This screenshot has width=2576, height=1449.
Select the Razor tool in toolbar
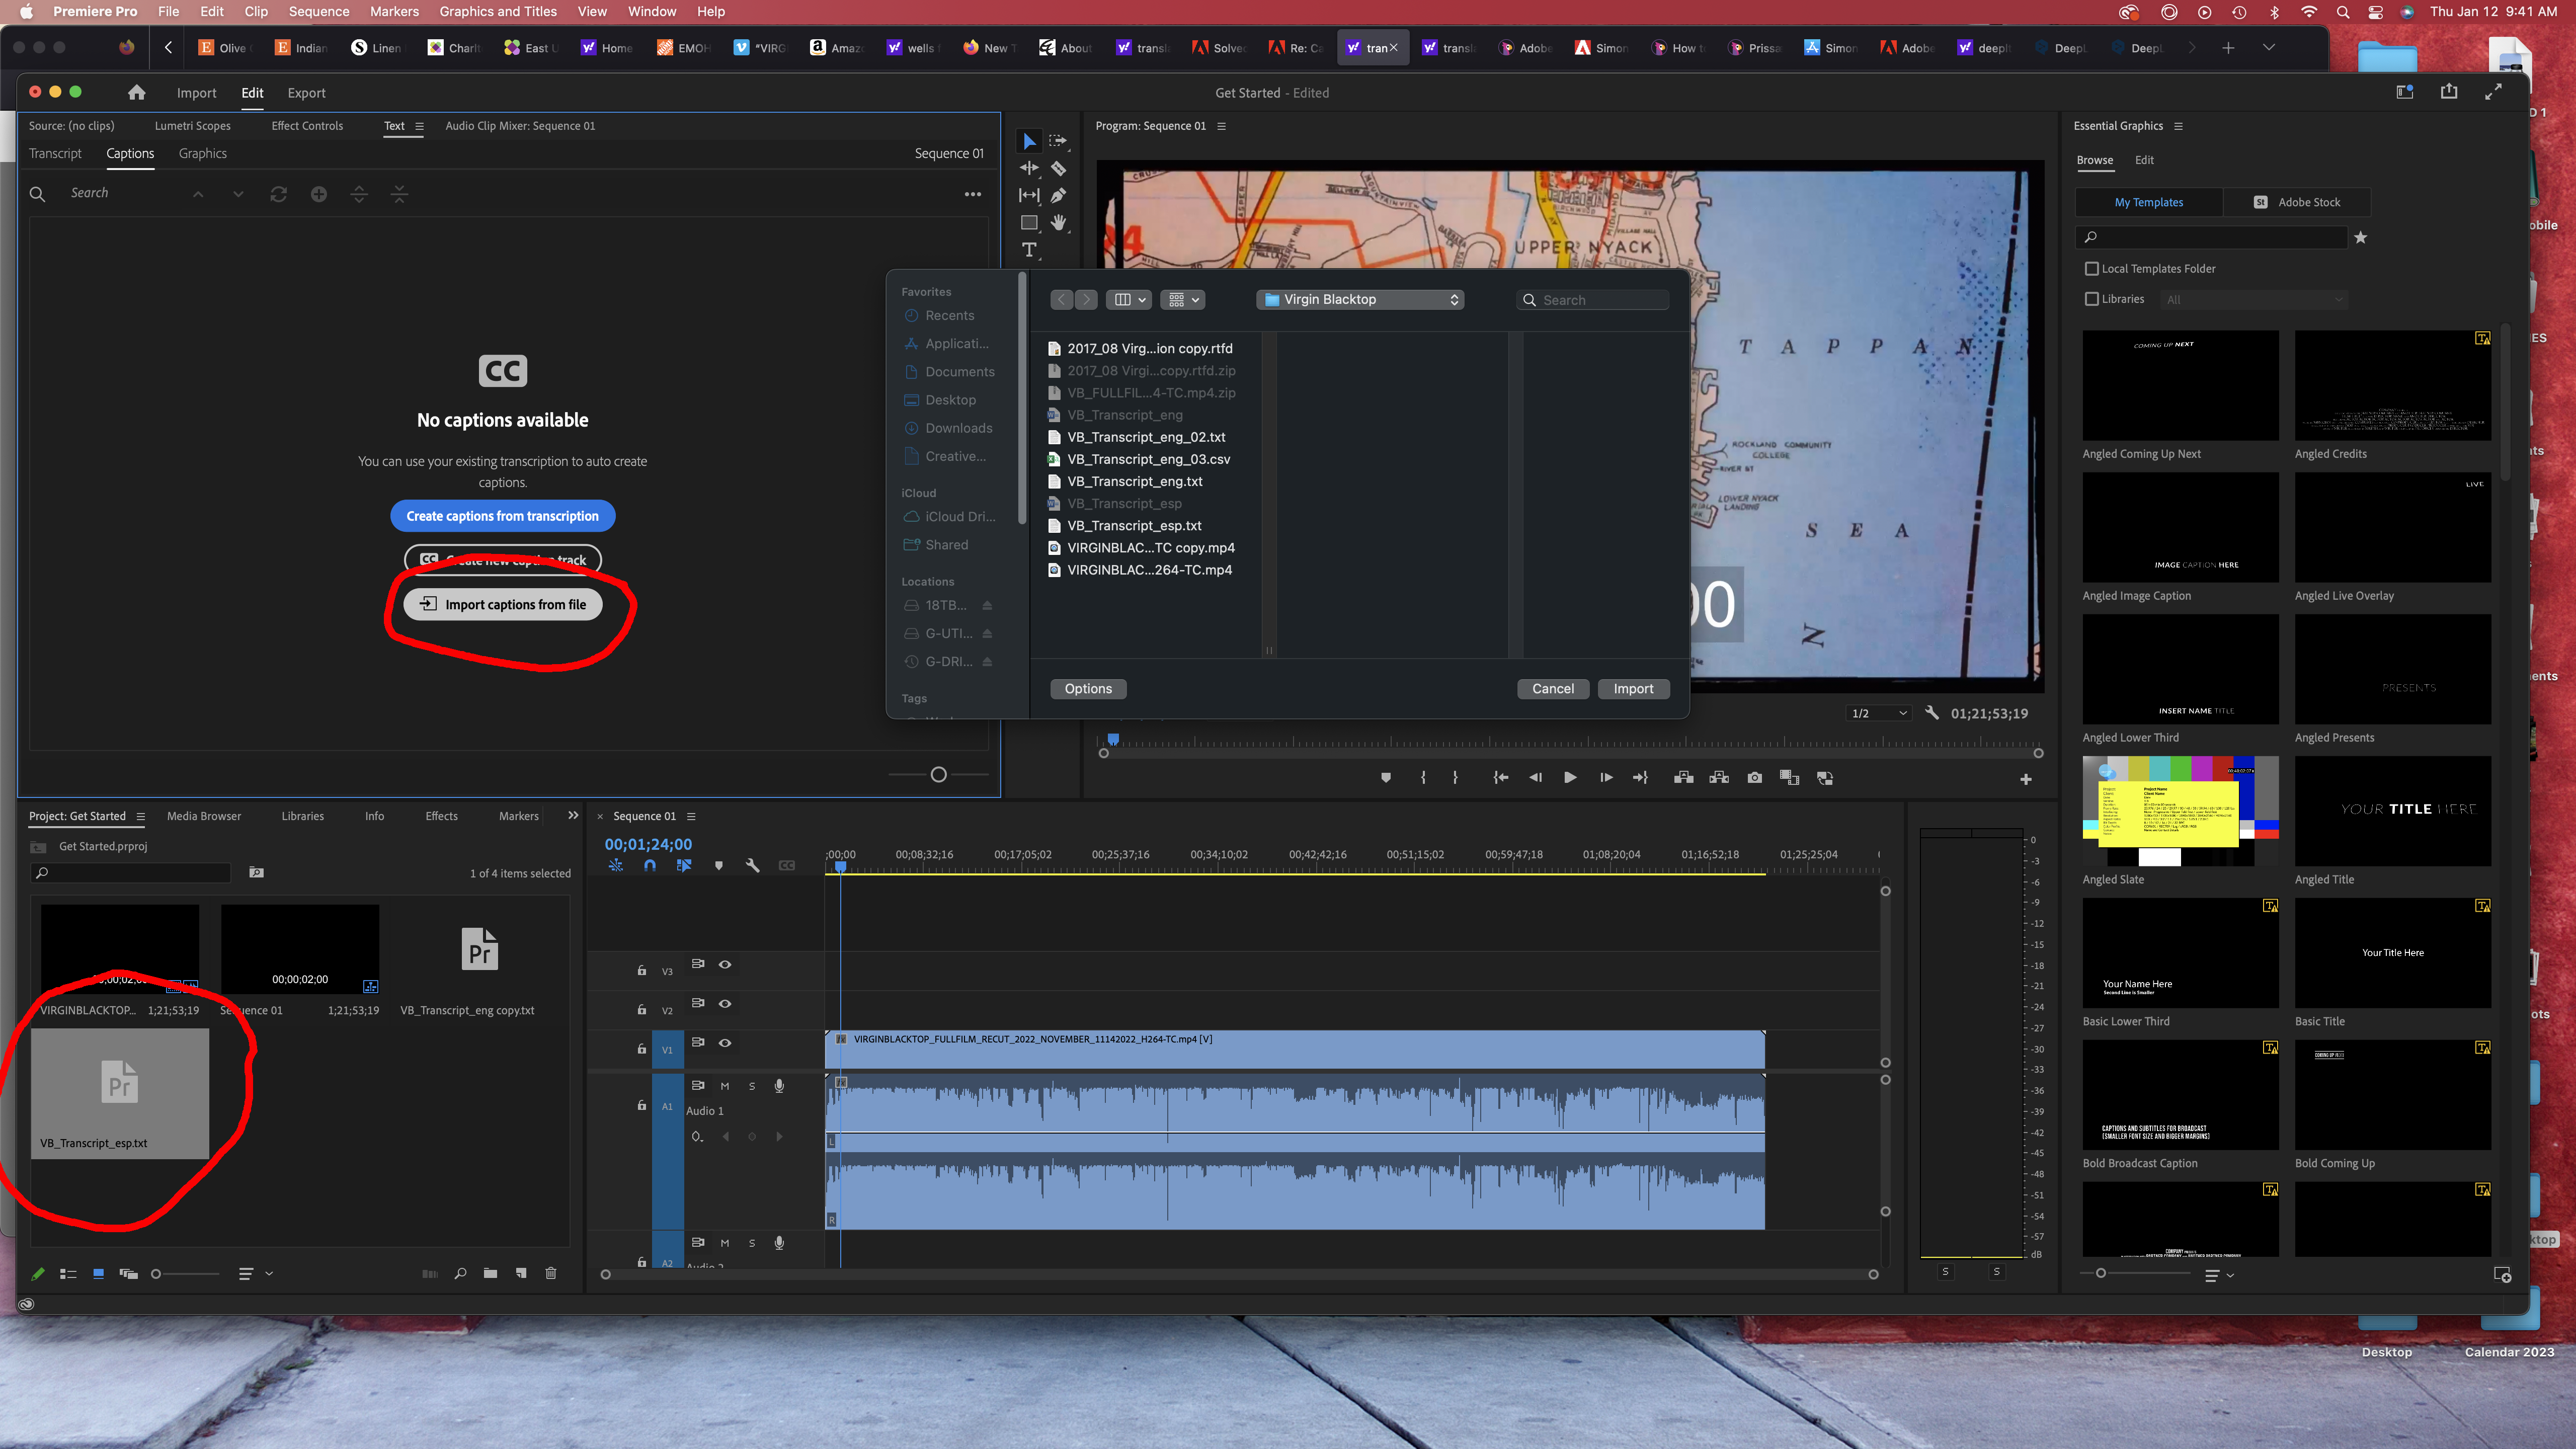[1058, 168]
